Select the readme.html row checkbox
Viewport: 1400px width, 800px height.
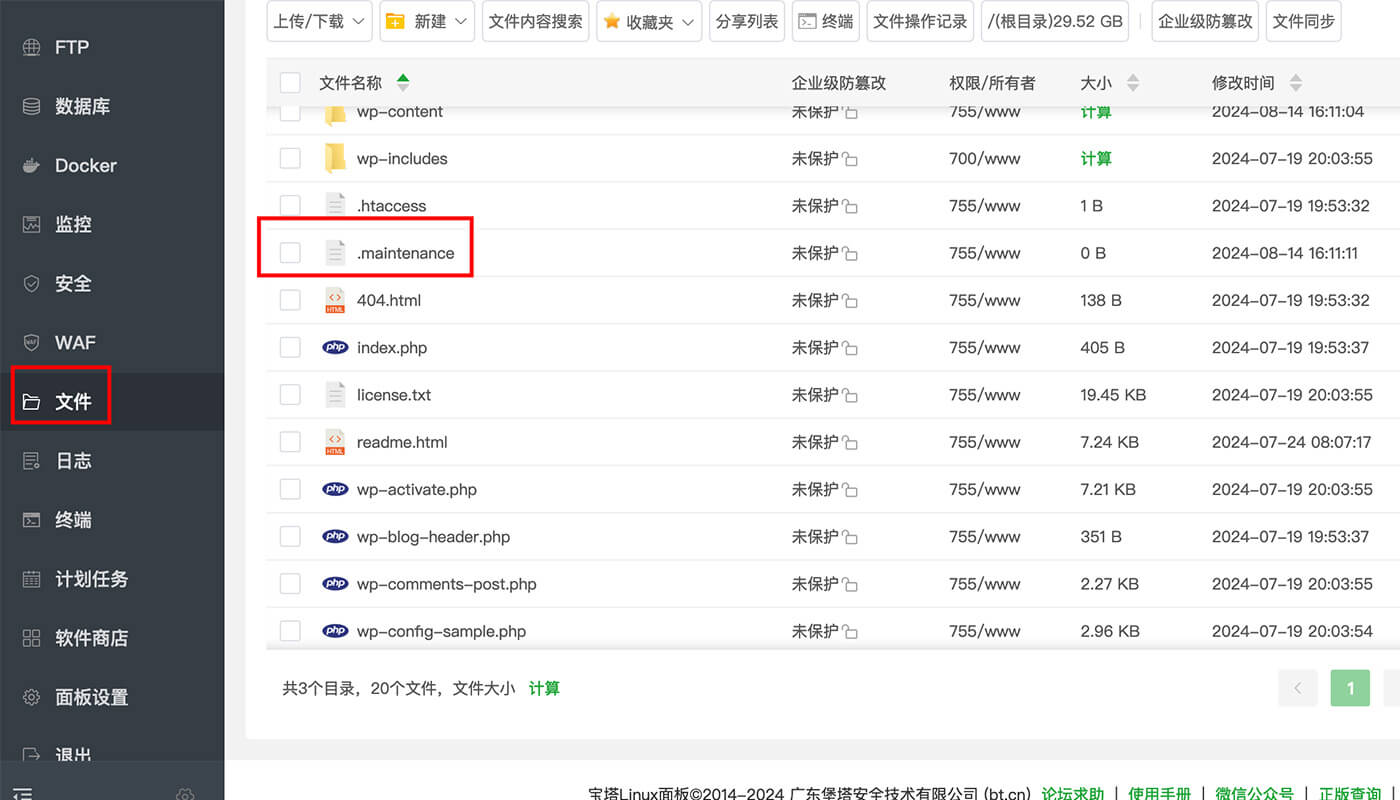(290, 442)
